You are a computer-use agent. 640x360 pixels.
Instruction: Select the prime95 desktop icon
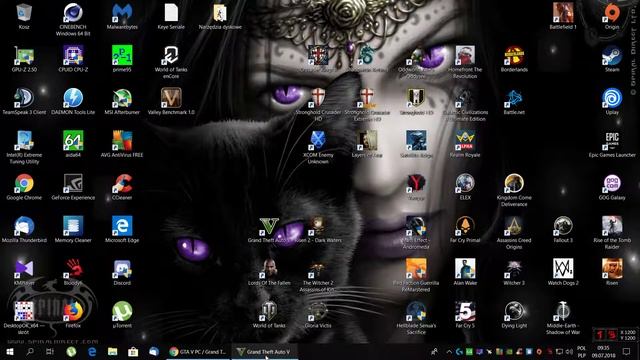(122, 59)
